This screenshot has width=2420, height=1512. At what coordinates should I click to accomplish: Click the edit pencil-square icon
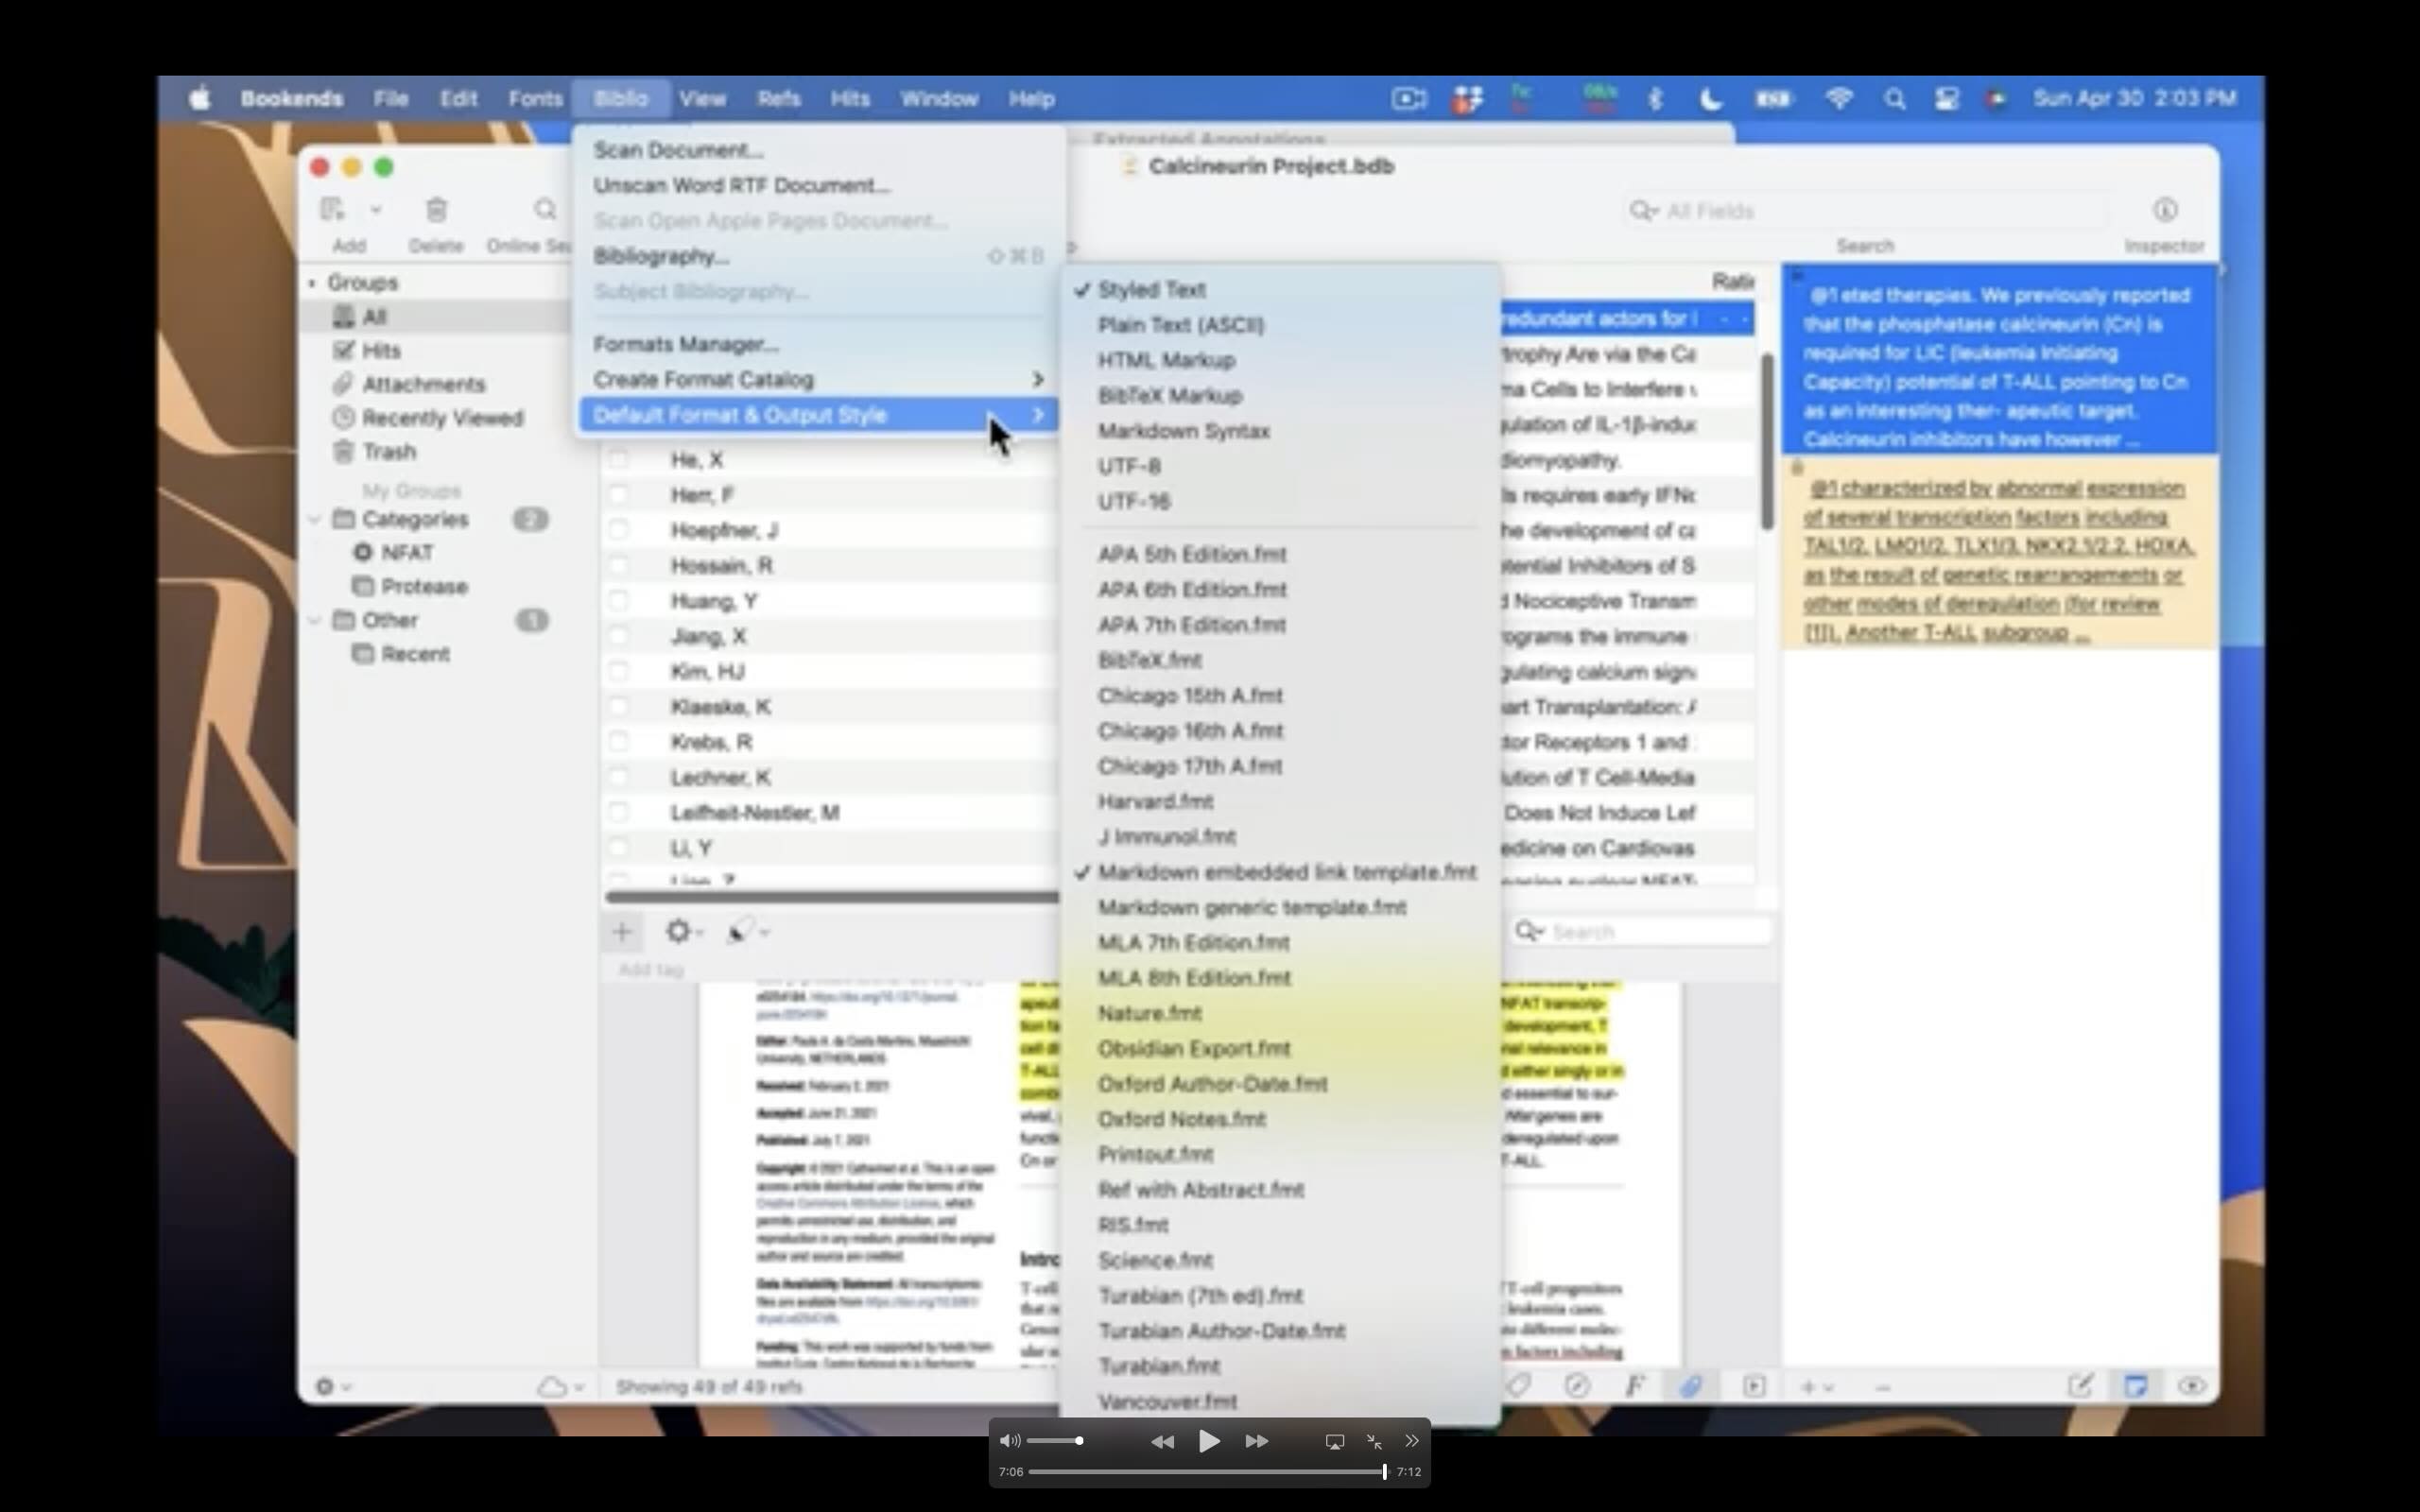2080,1386
